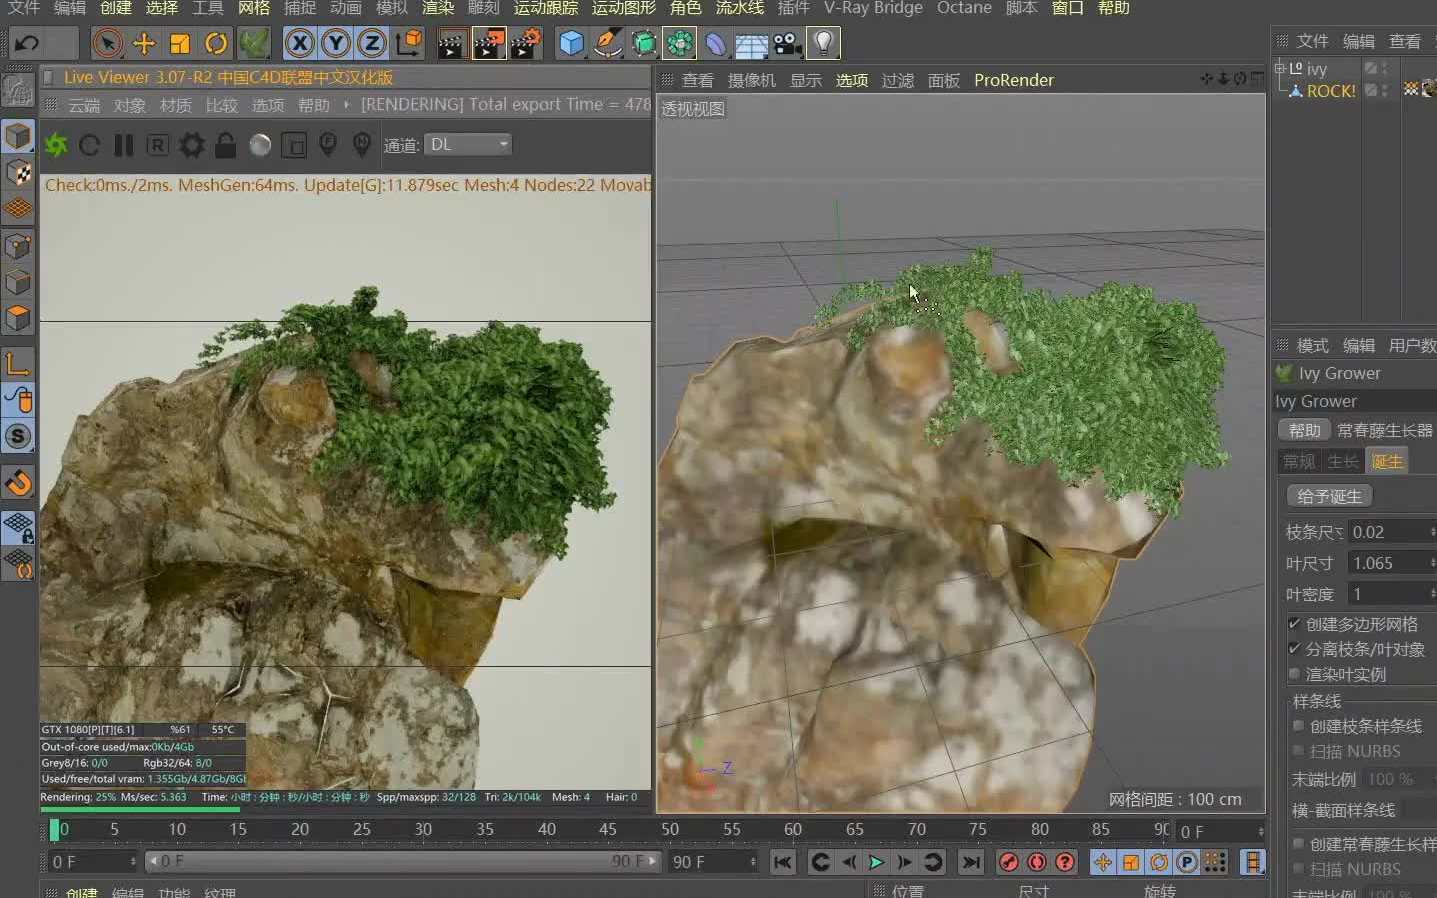Open the Live Viewer 对象 menu
The image size is (1437, 898).
[130, 105]
